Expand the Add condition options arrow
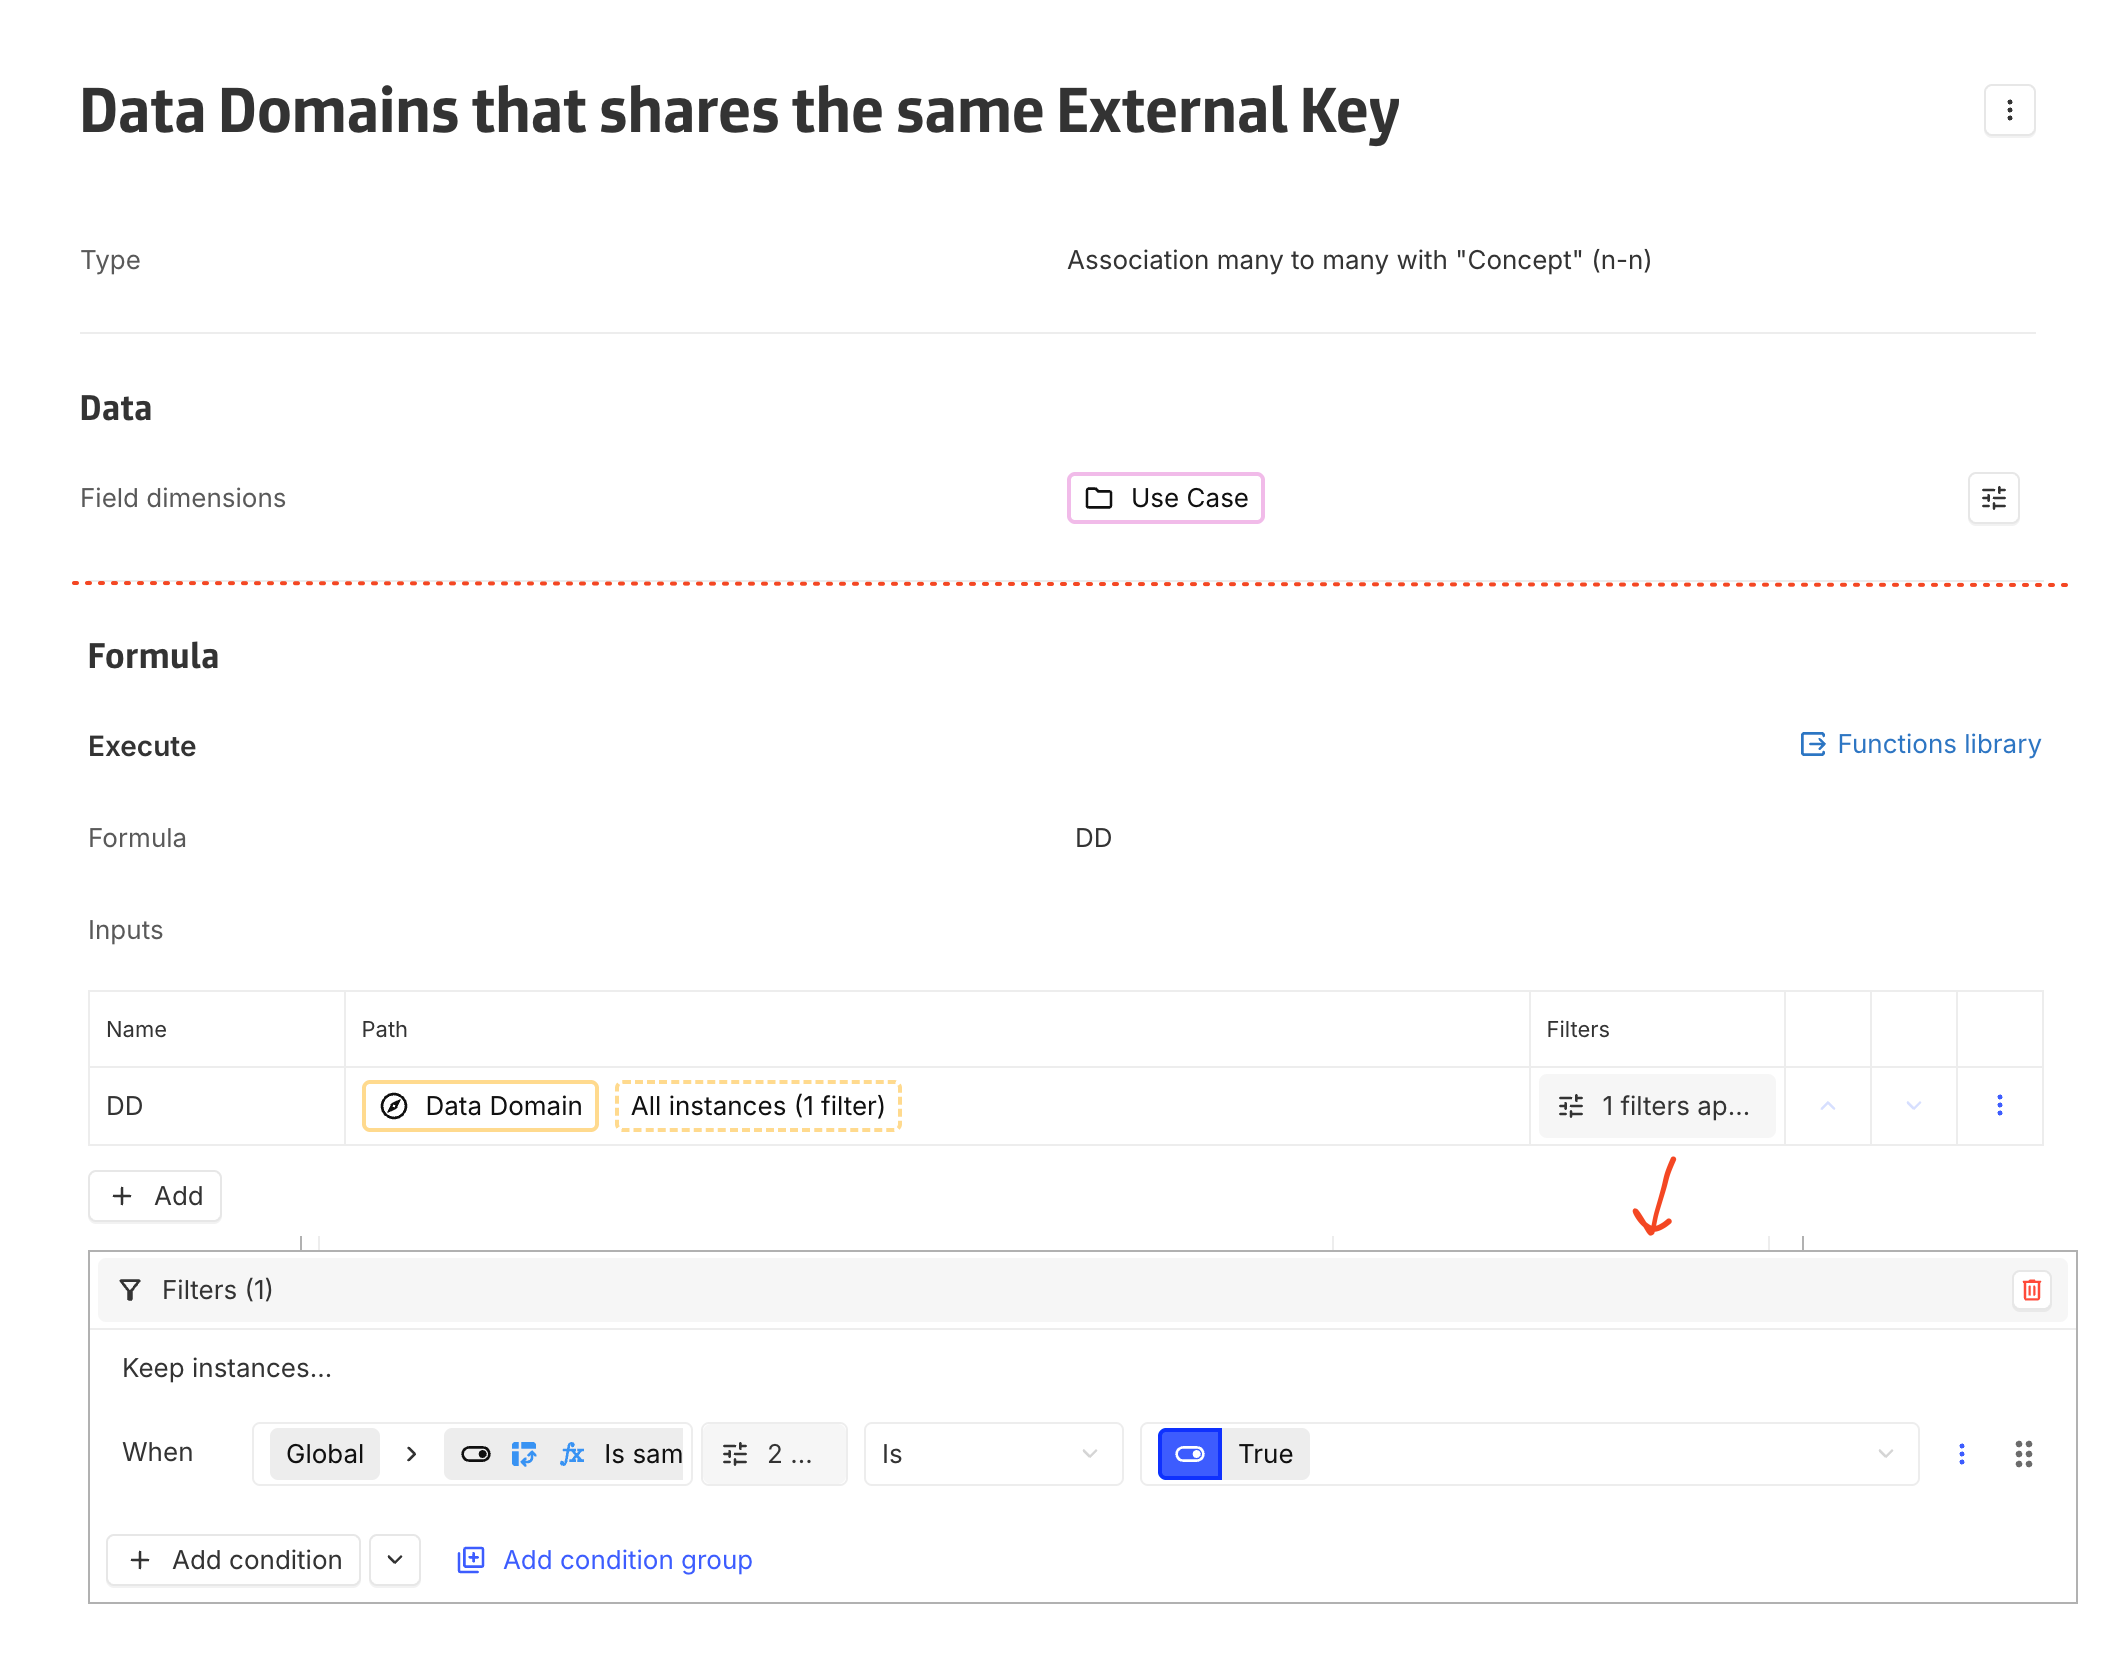 395,1560
